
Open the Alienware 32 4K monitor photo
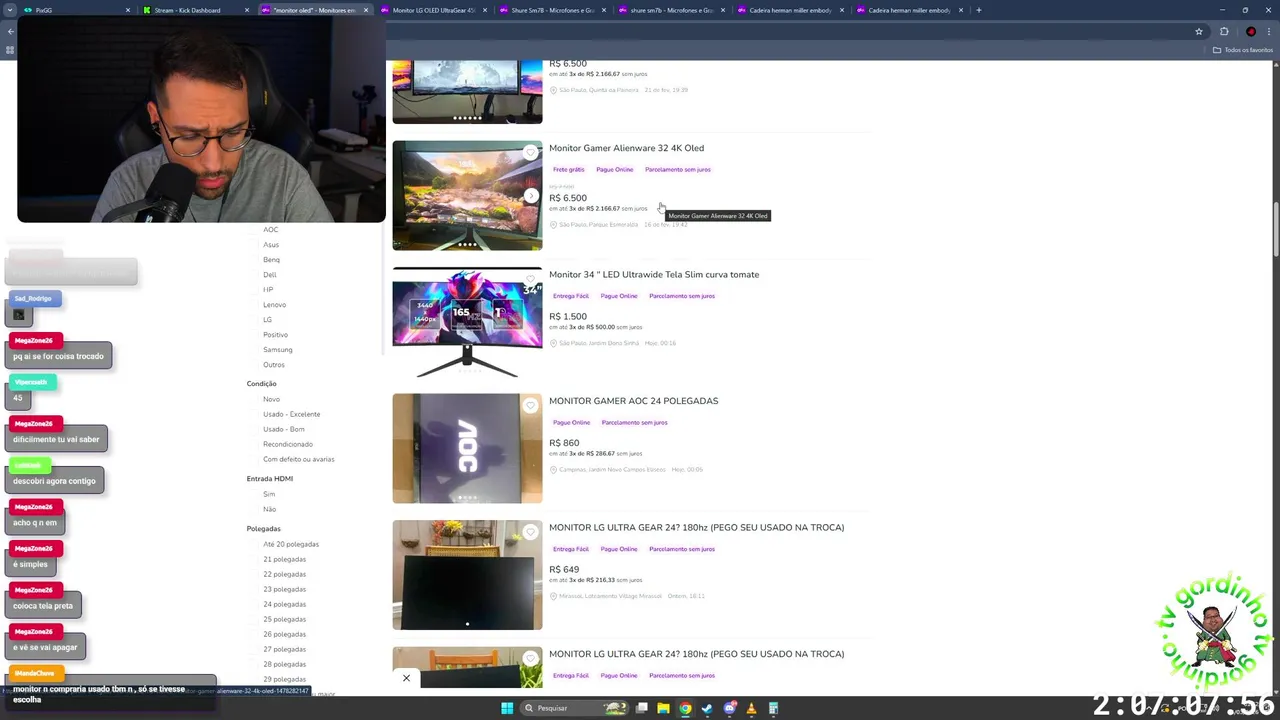tap(467, 195)
